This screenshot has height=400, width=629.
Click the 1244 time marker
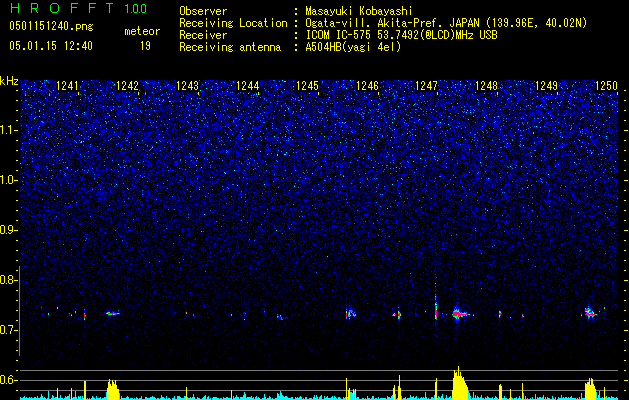click(x=248, y=85)
